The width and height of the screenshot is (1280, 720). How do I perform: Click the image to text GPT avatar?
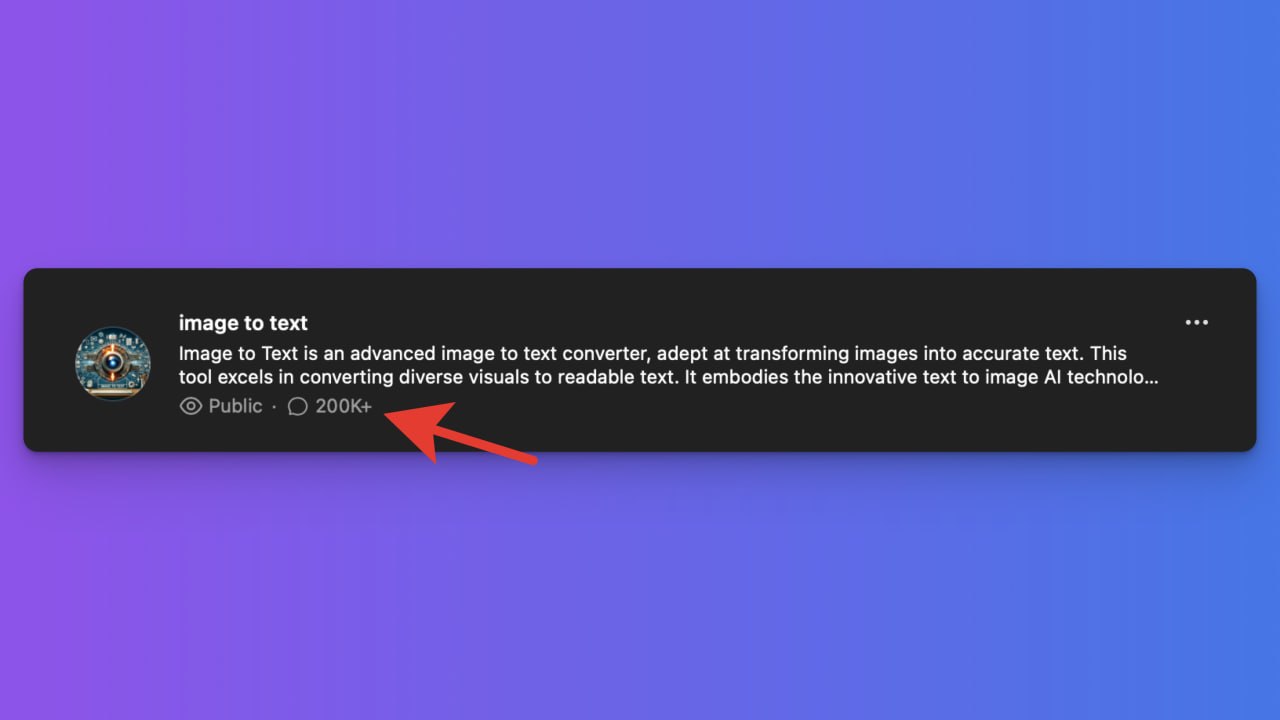113,363
